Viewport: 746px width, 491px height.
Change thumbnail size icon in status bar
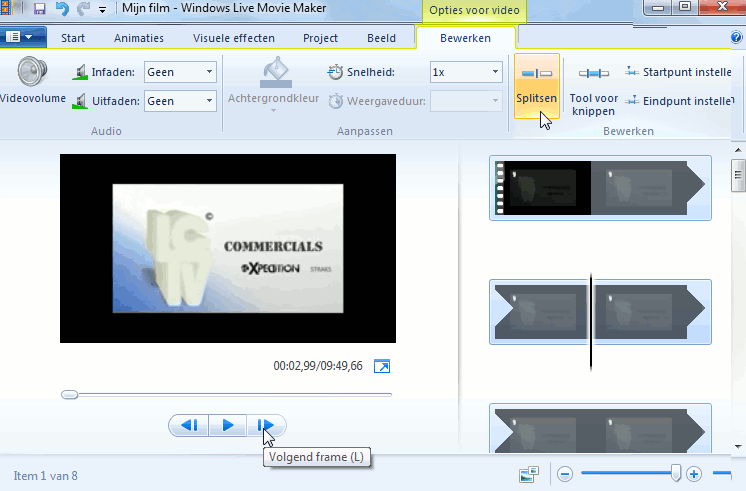[x=529, y=474]
